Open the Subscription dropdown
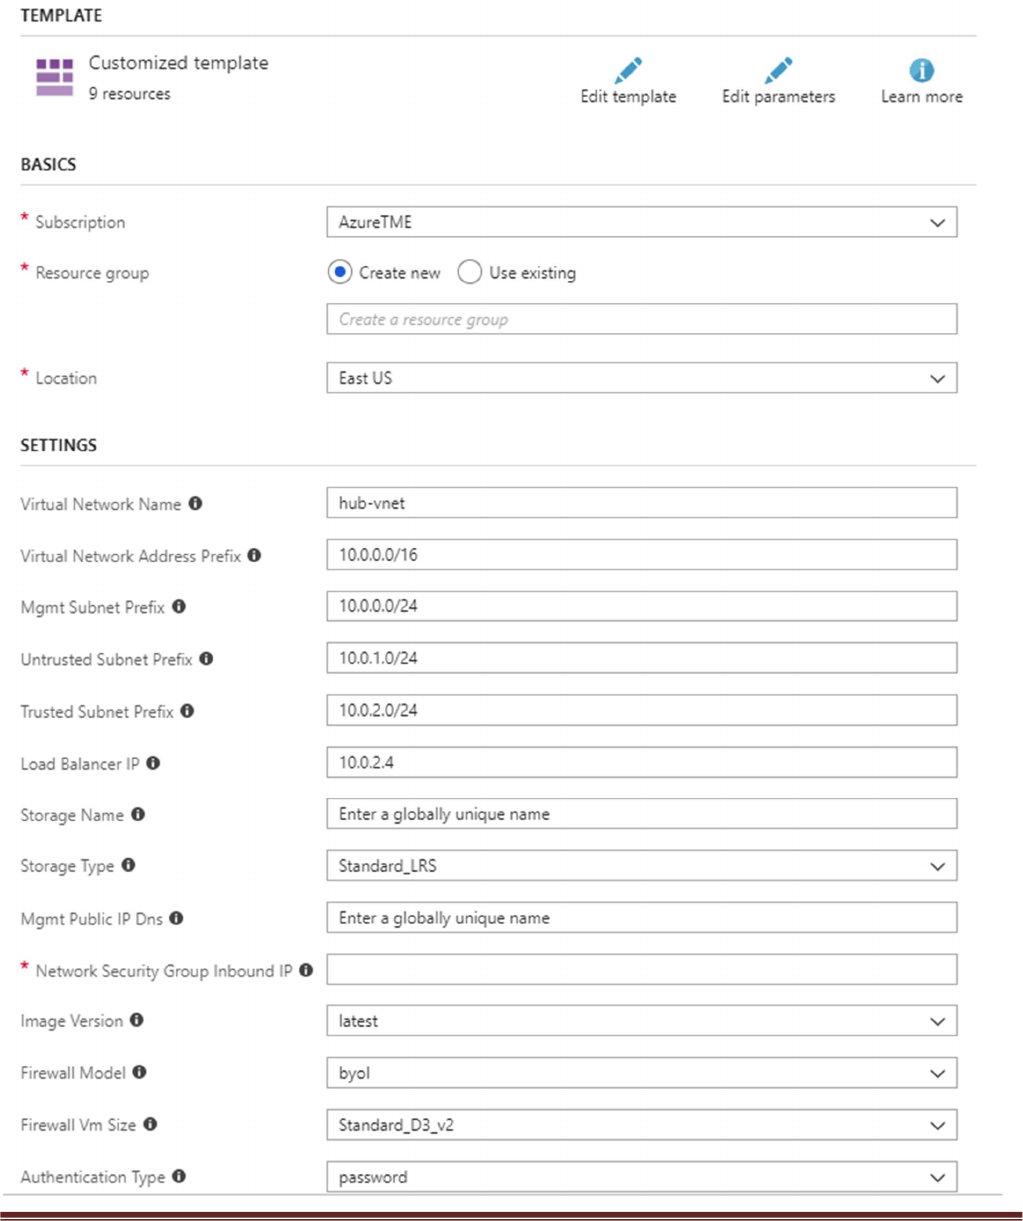Screen dimensions: 1023x1221 click(641, 222)
